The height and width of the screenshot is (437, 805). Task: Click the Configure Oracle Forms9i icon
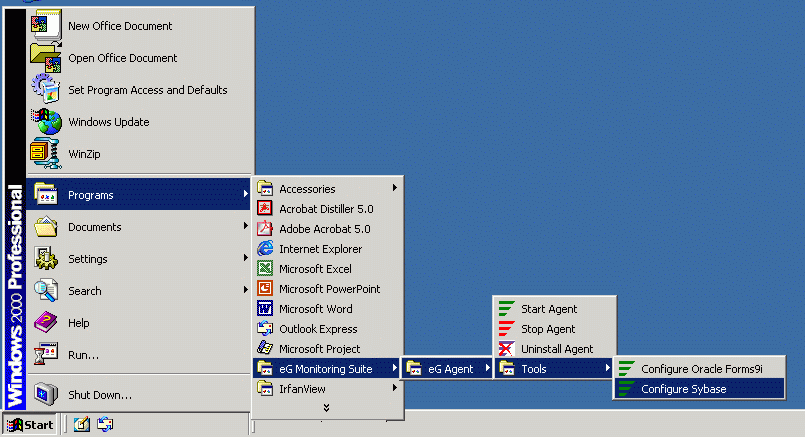(626, 369)
